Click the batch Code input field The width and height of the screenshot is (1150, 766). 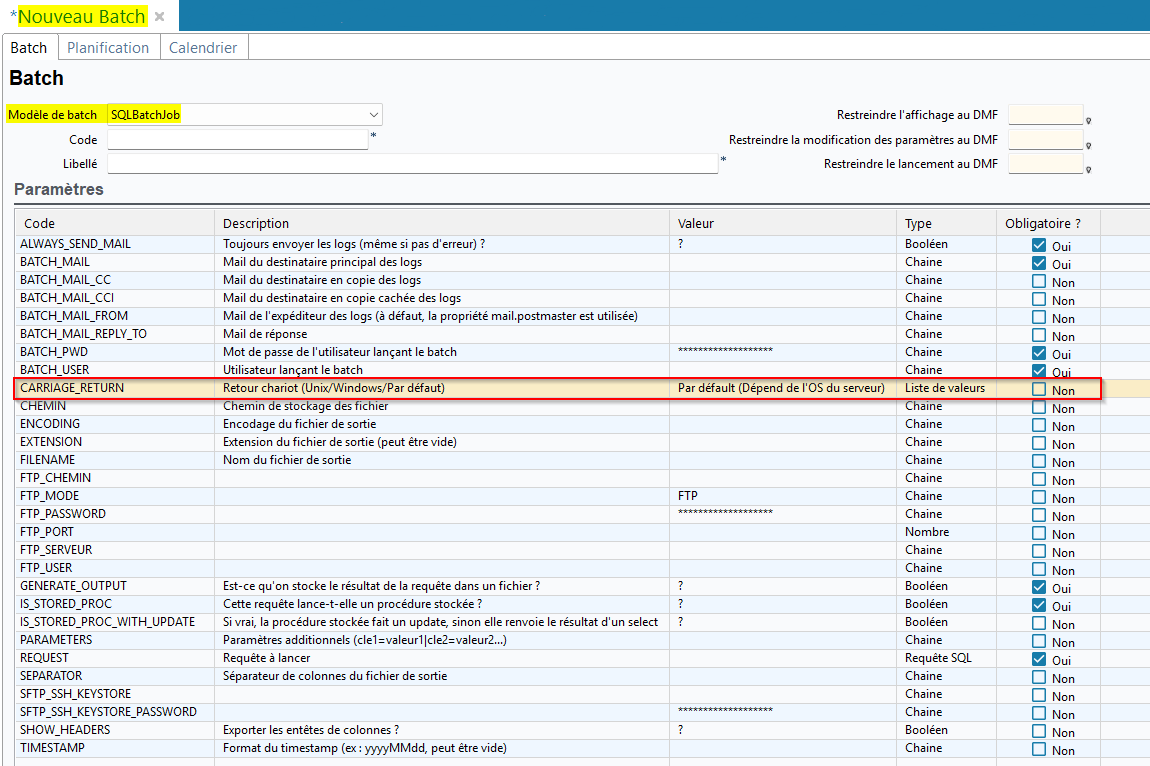[238, 139]
